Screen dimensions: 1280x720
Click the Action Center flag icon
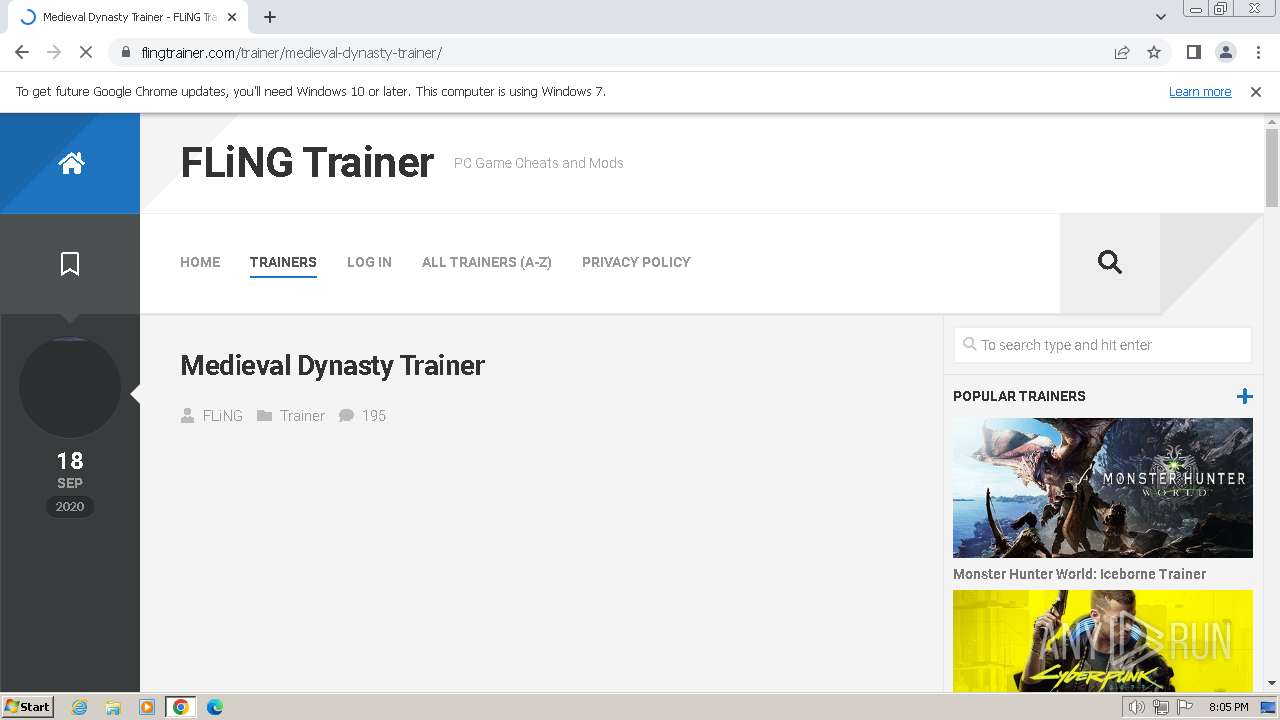pyautogui.click(x=1185, y=707)
